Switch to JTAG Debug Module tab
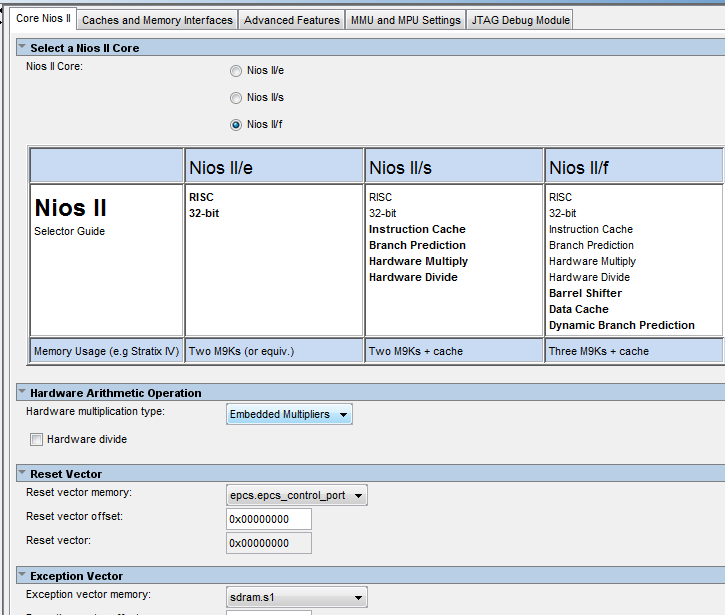The width and height of the screenshot is (725, 615). pos(520,20)
